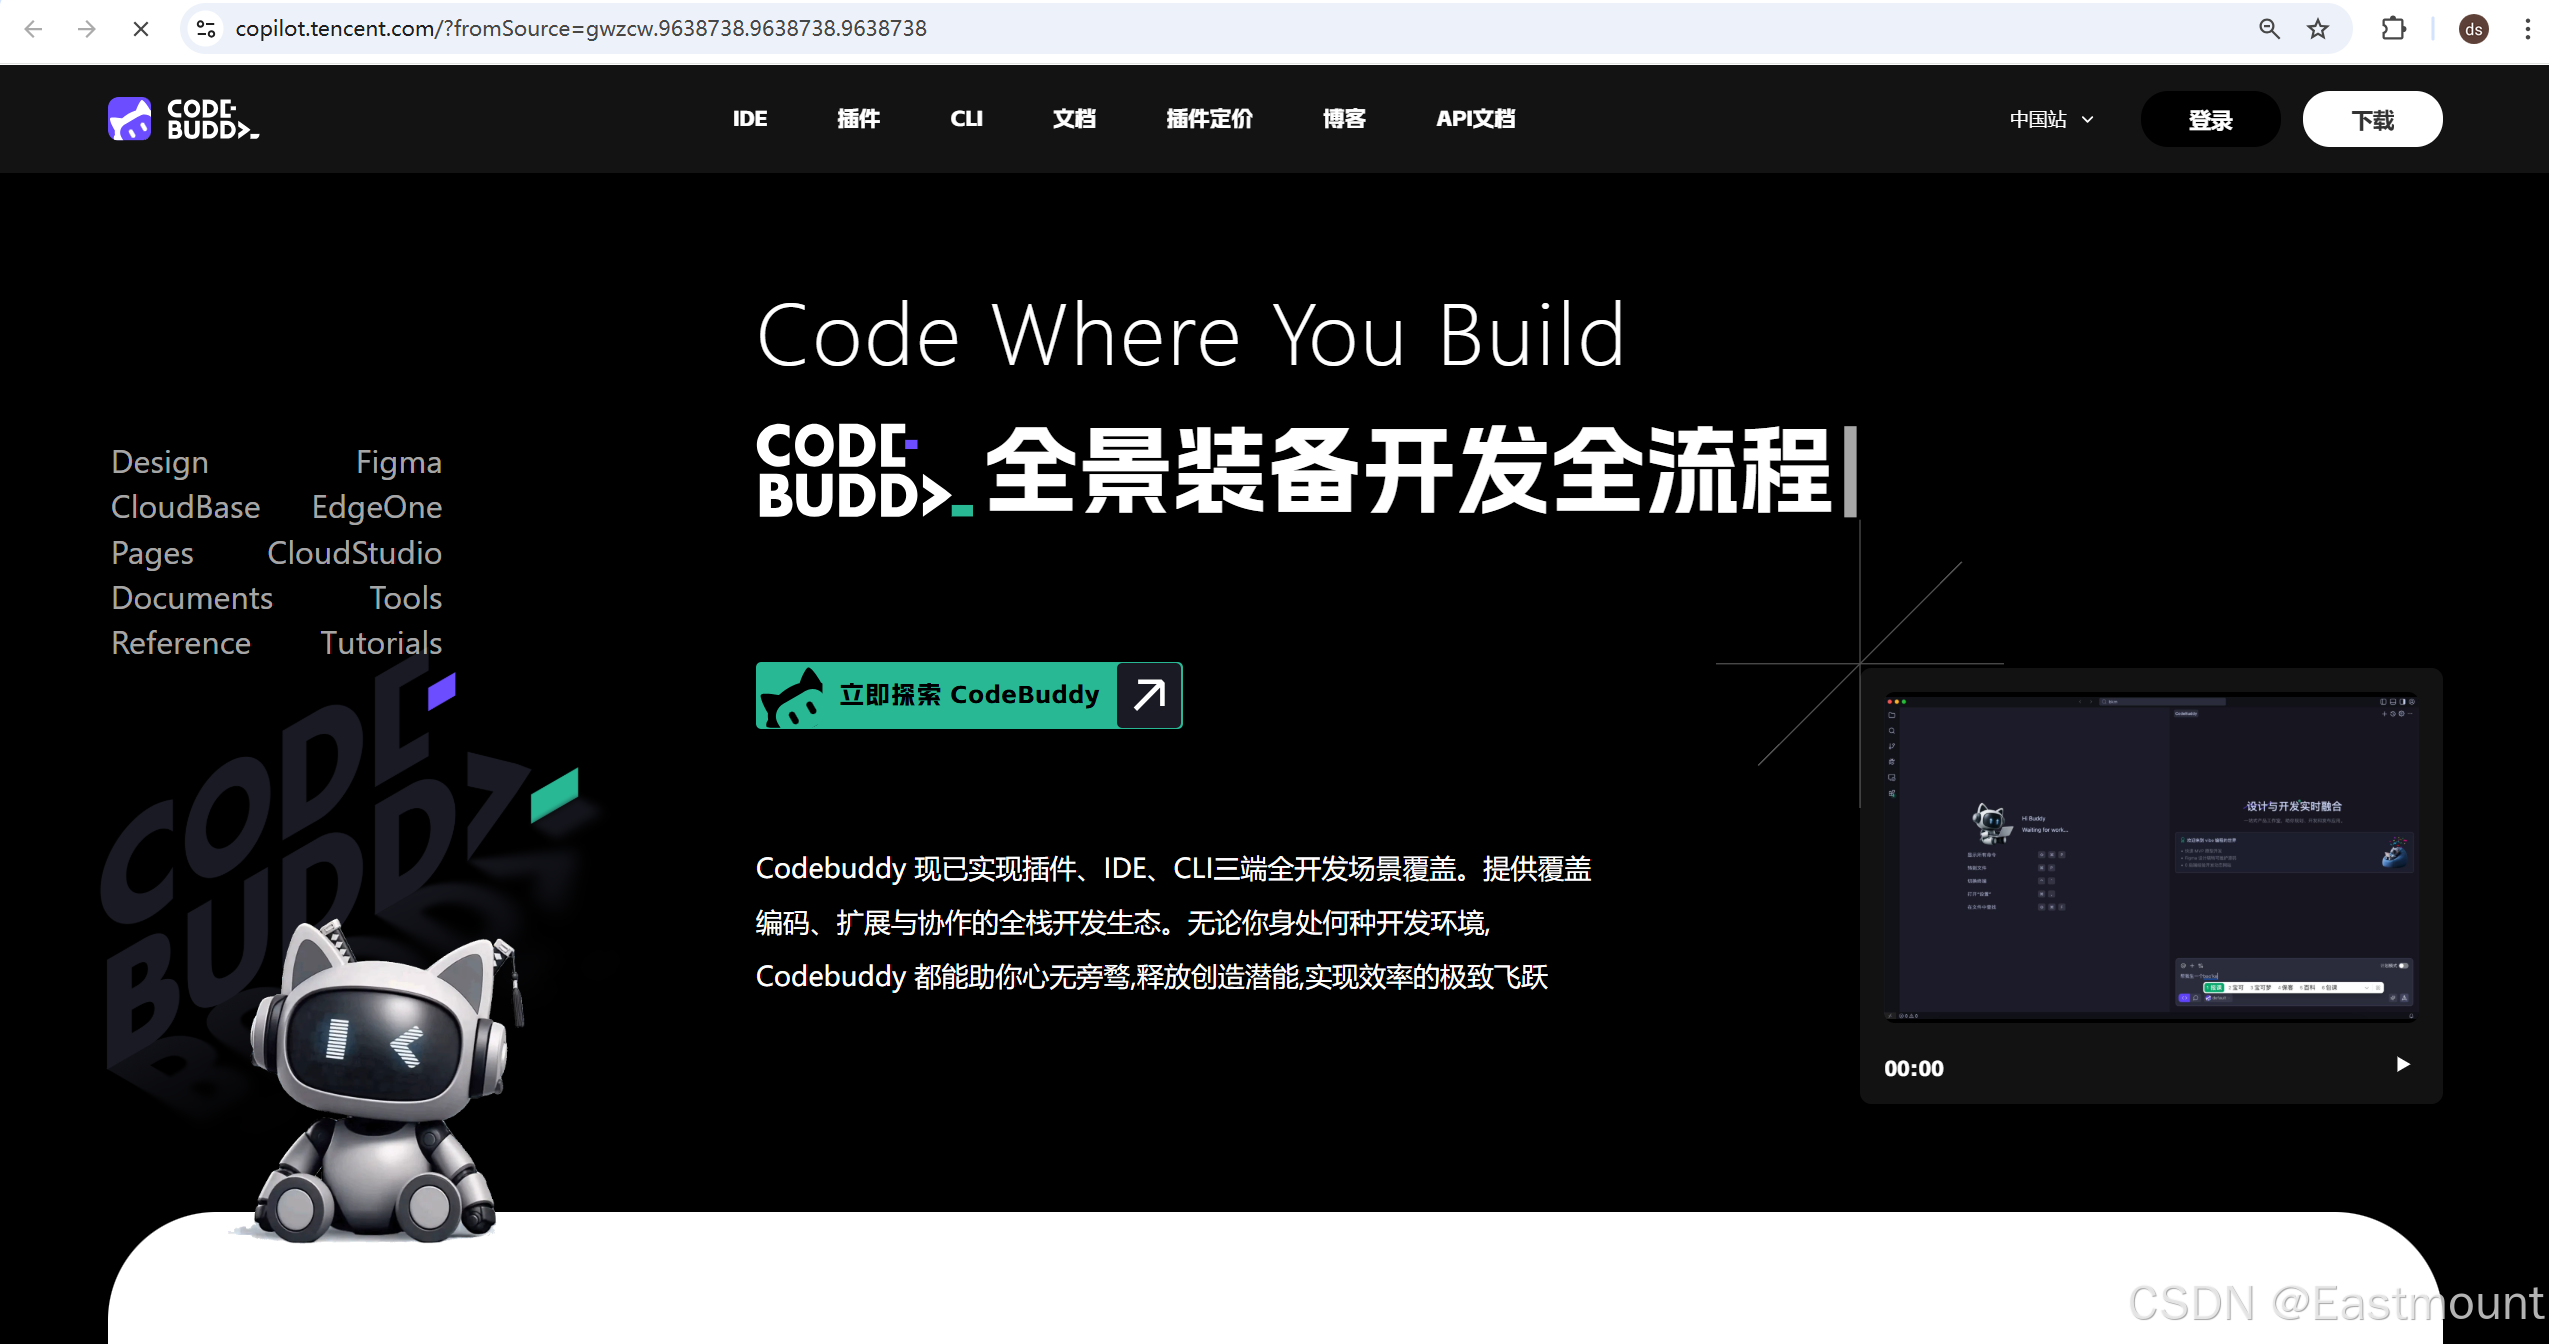Open Chrome three-dot menu
Image resolution: width=2549 pixels, height=1344 pixels.
pyautogui.click(x=2527, y=29)
